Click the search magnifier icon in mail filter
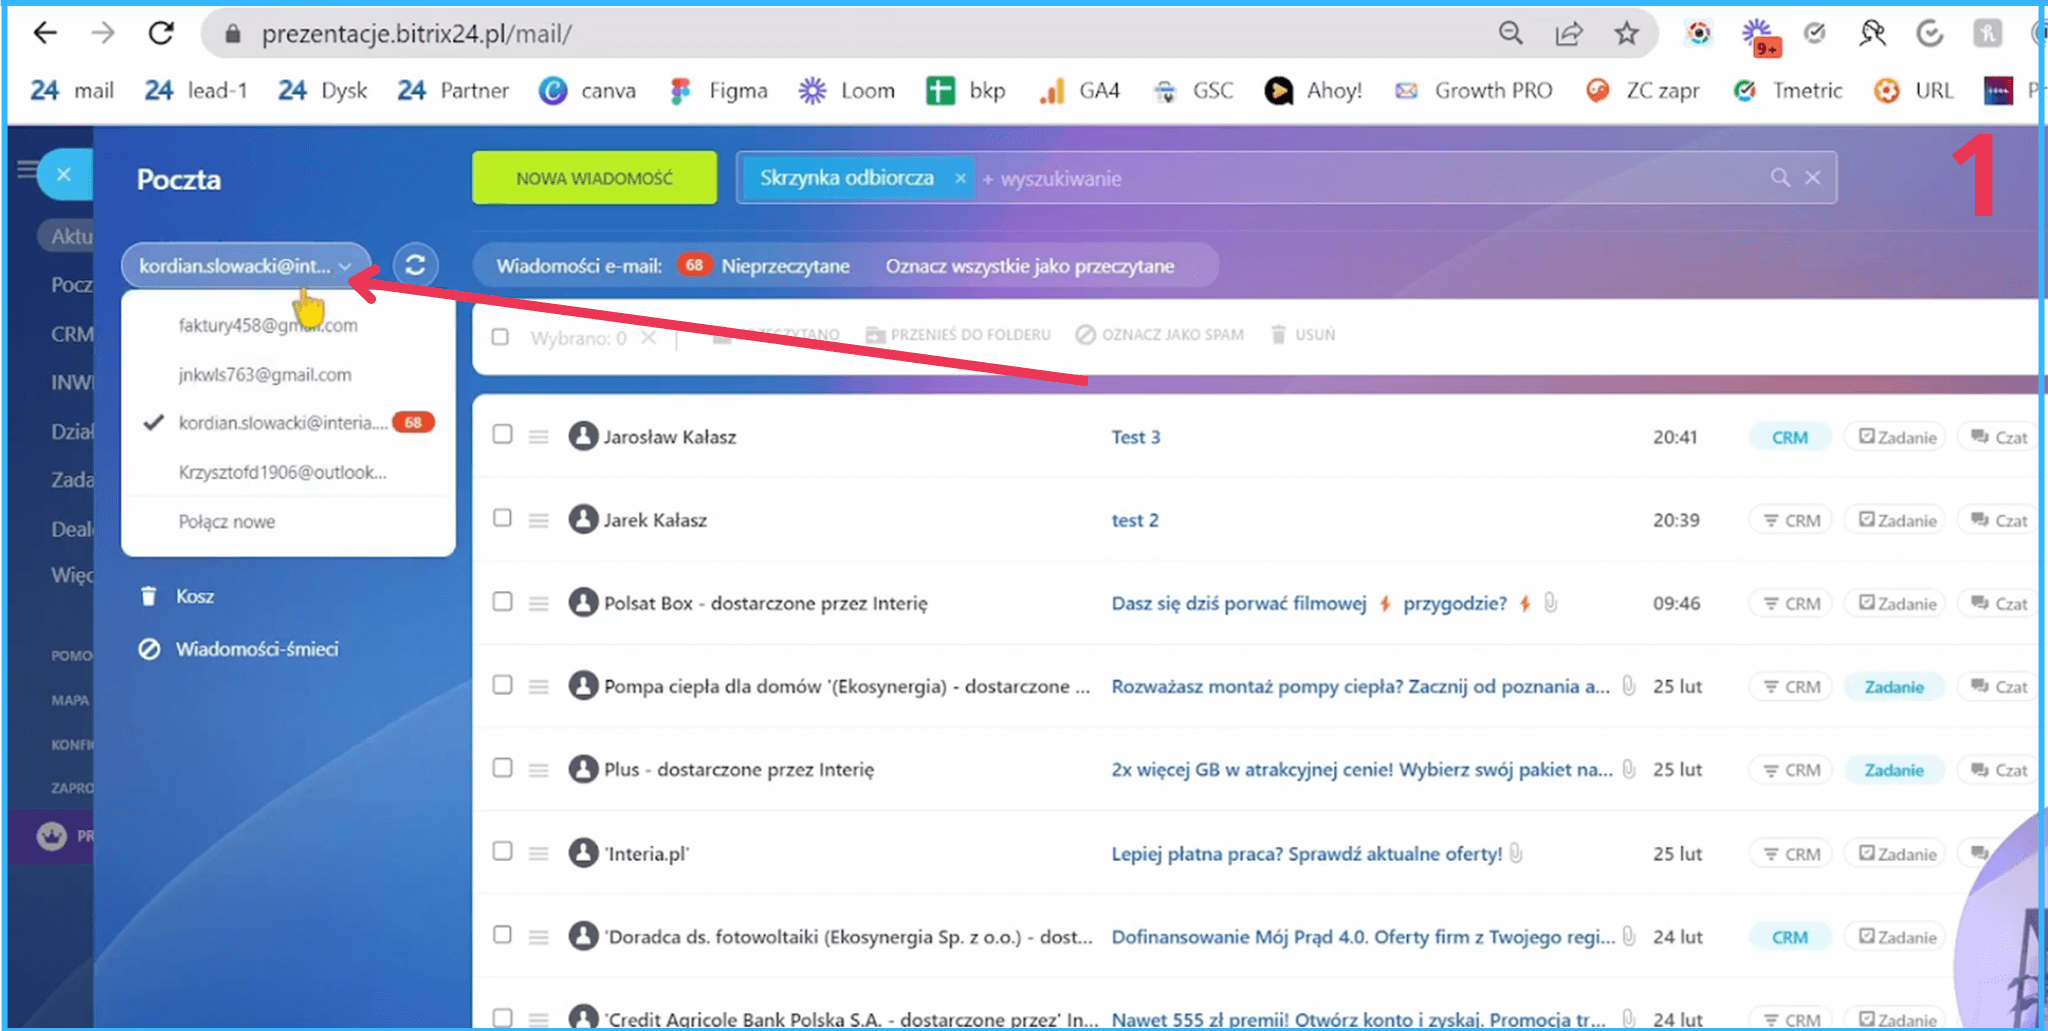The image size is (2048, 1031). 1780,178
